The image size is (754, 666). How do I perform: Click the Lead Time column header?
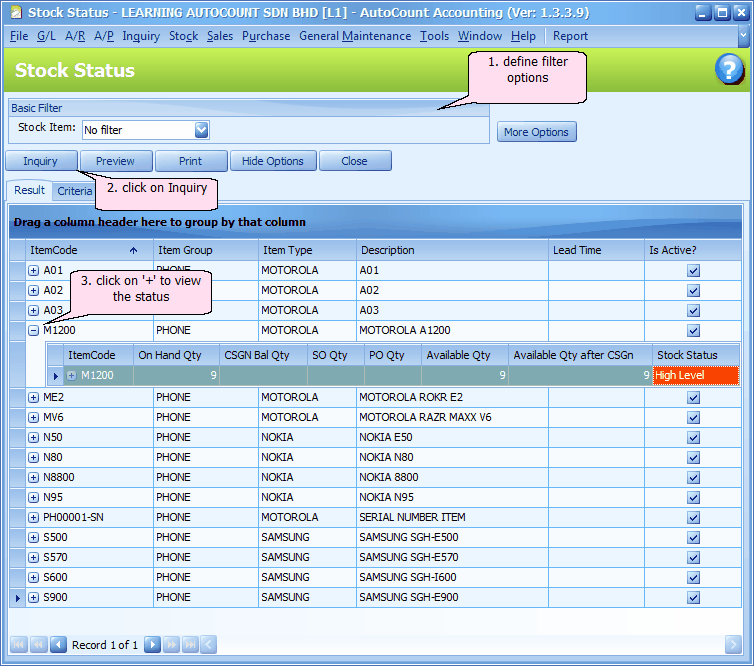(x=596, y=250)
